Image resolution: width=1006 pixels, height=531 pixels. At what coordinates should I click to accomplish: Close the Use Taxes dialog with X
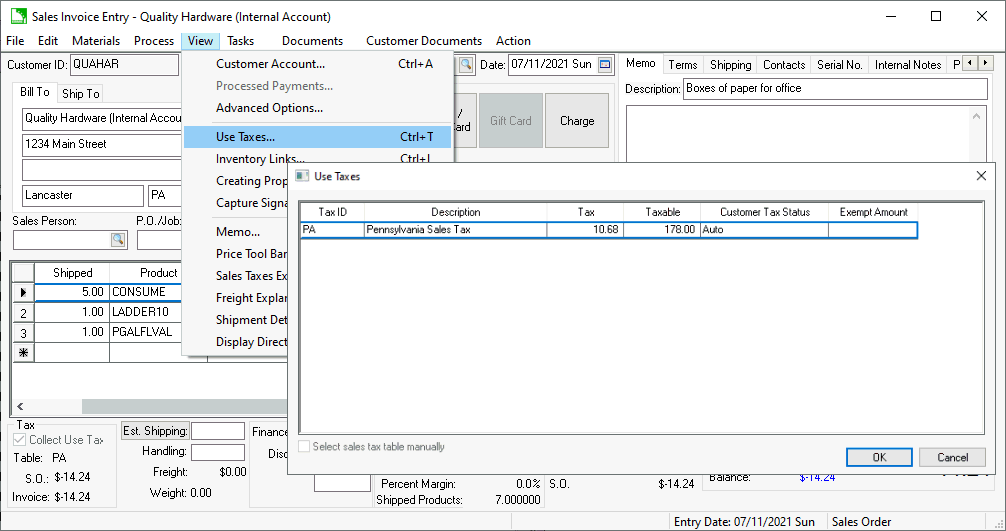[980, 176]
